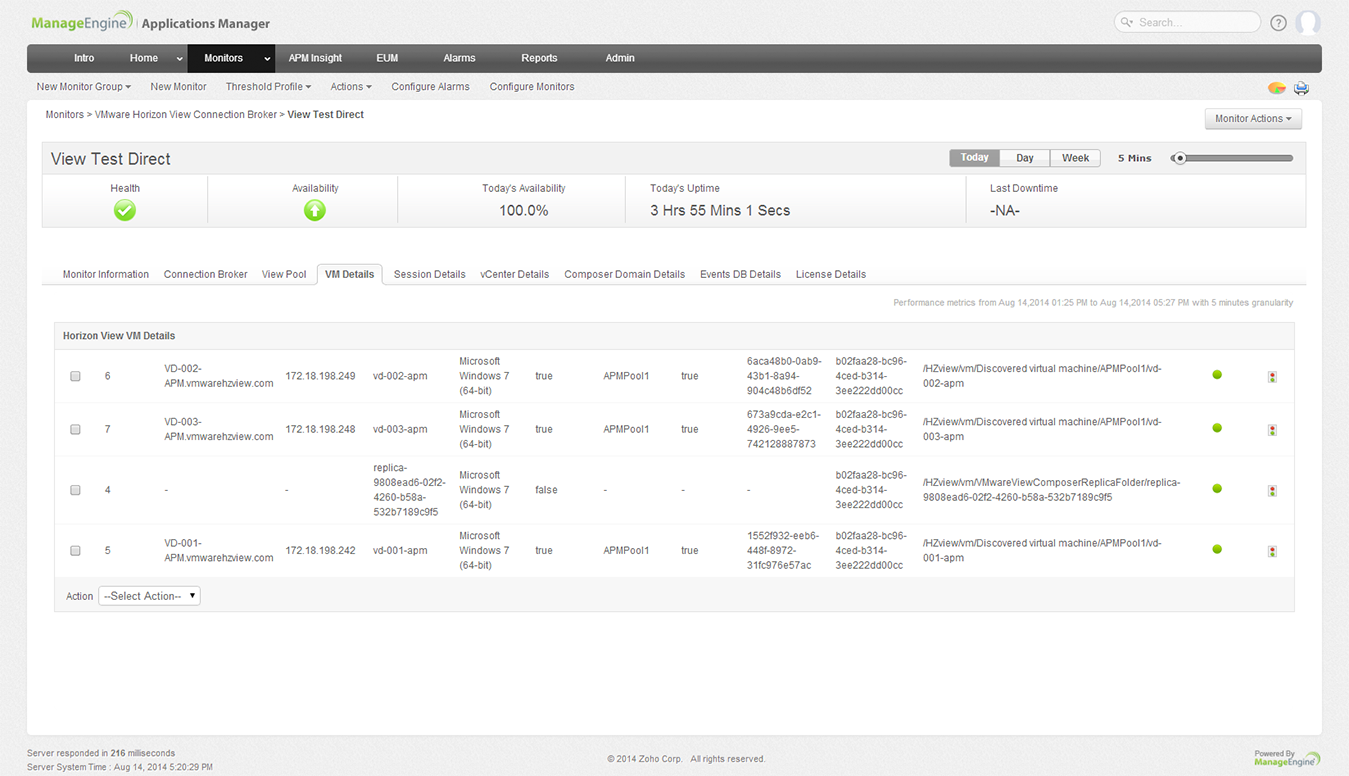Viewport: 1349px width, 776px height.
Task: Open the Alarms menu
Action: click(459, 58)
